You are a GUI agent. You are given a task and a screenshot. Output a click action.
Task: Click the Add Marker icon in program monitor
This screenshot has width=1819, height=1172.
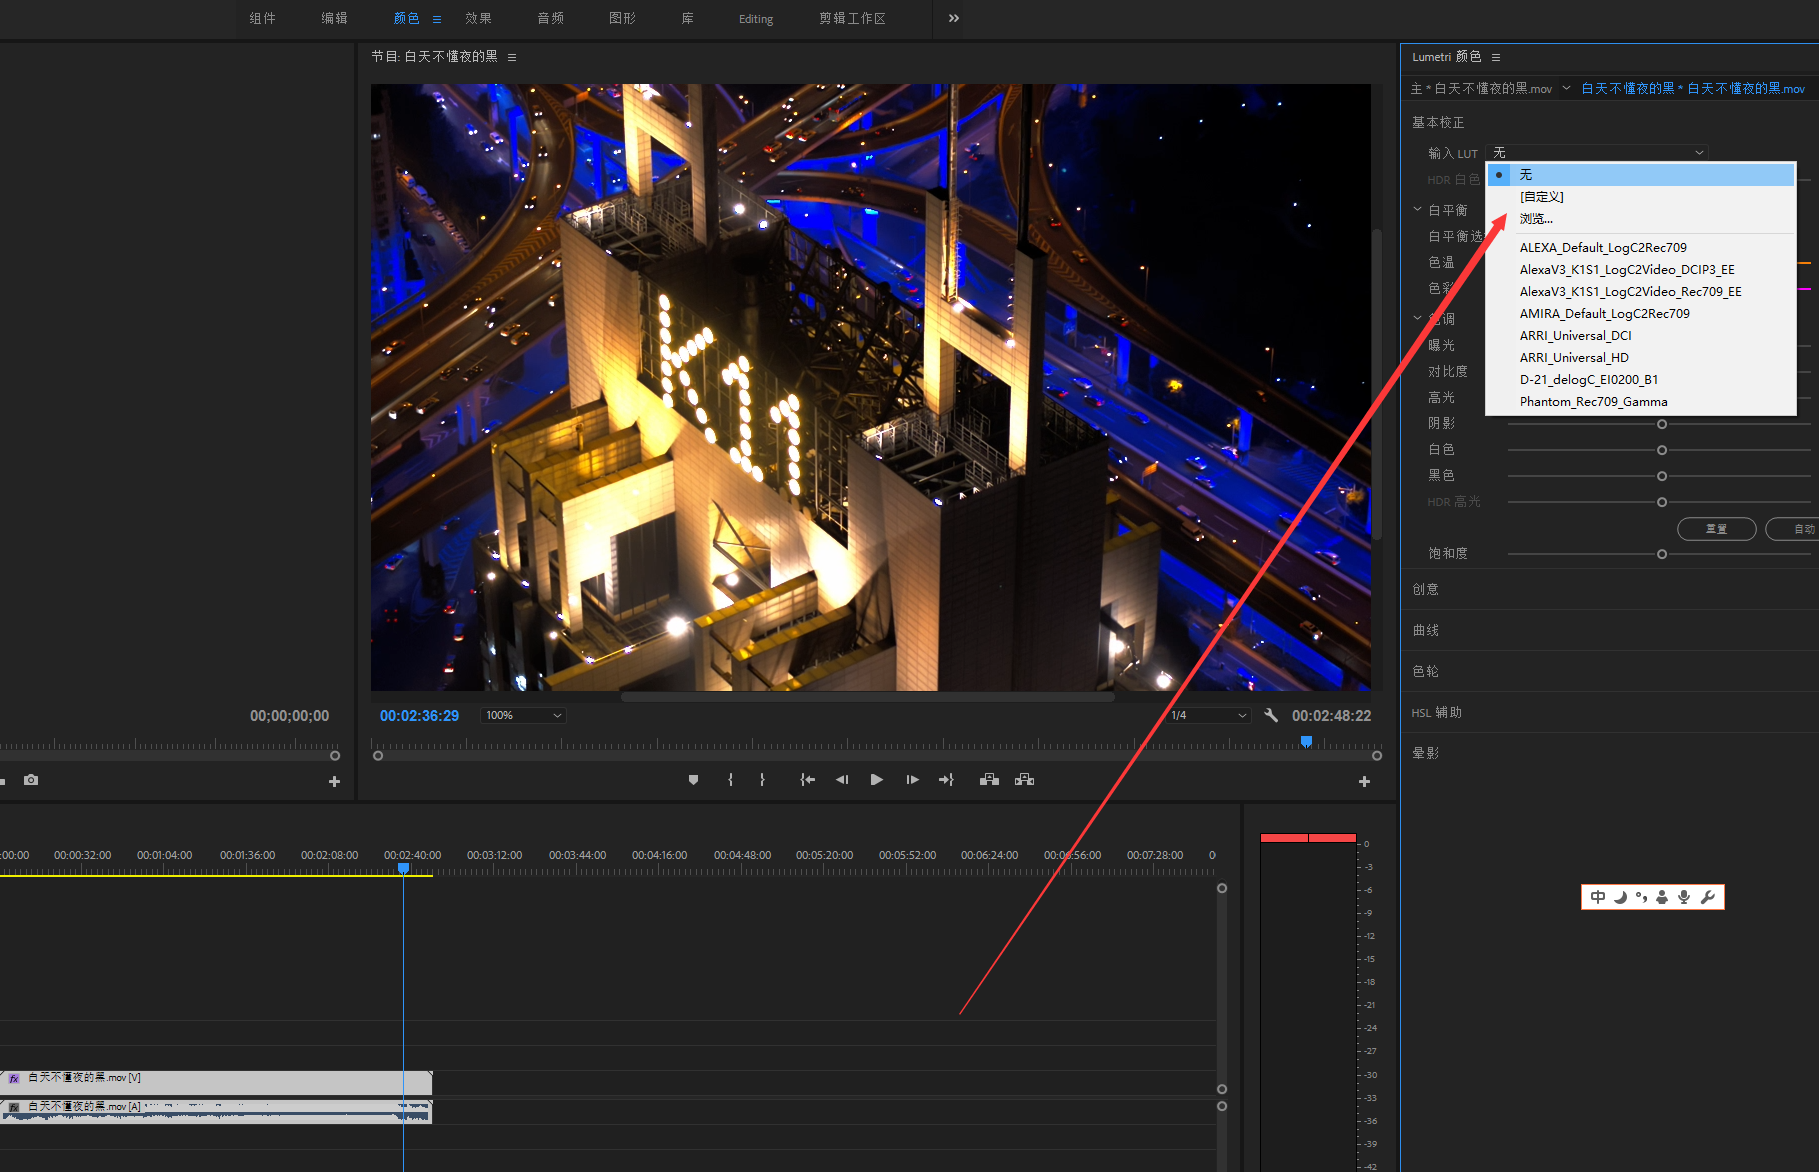(x=693, y=780)
